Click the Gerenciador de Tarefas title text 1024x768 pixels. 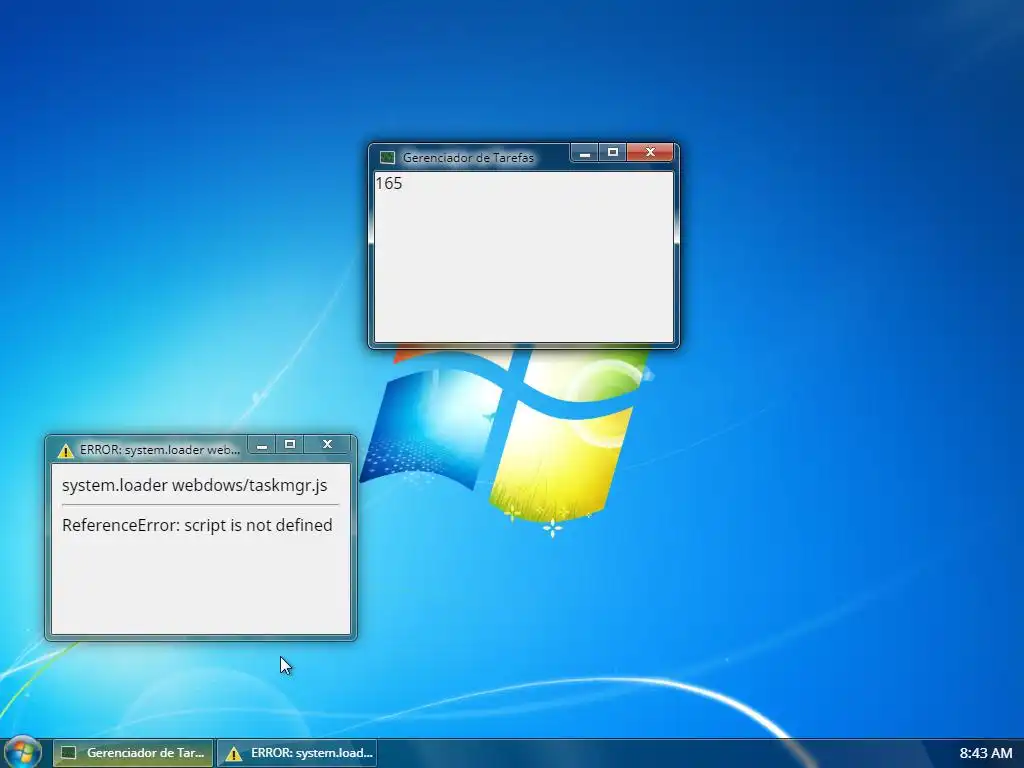(468, 157)
